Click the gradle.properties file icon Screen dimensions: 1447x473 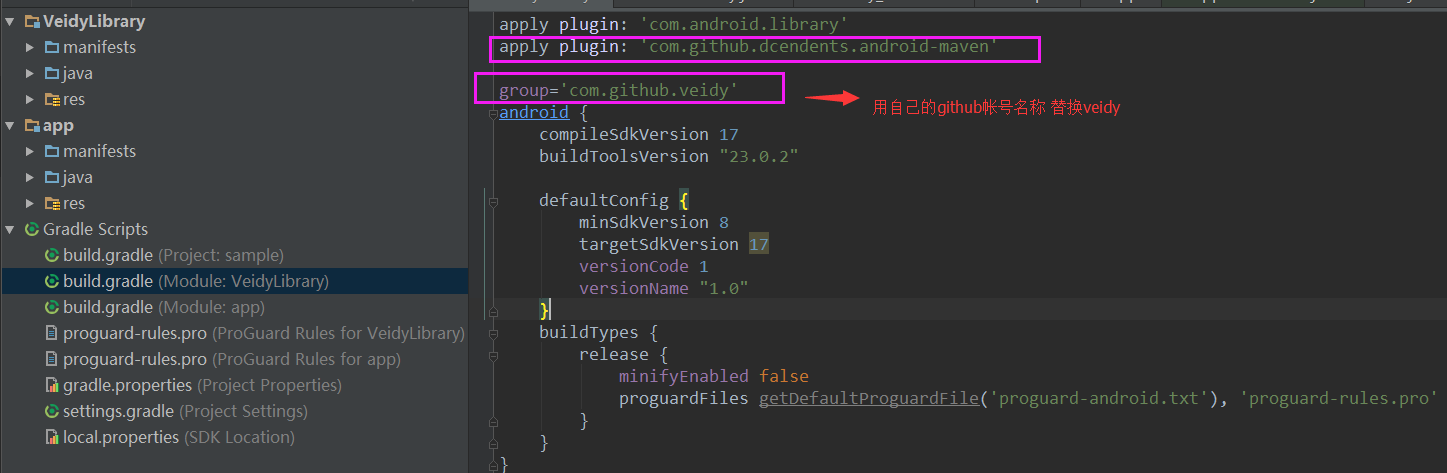point(52,385)
